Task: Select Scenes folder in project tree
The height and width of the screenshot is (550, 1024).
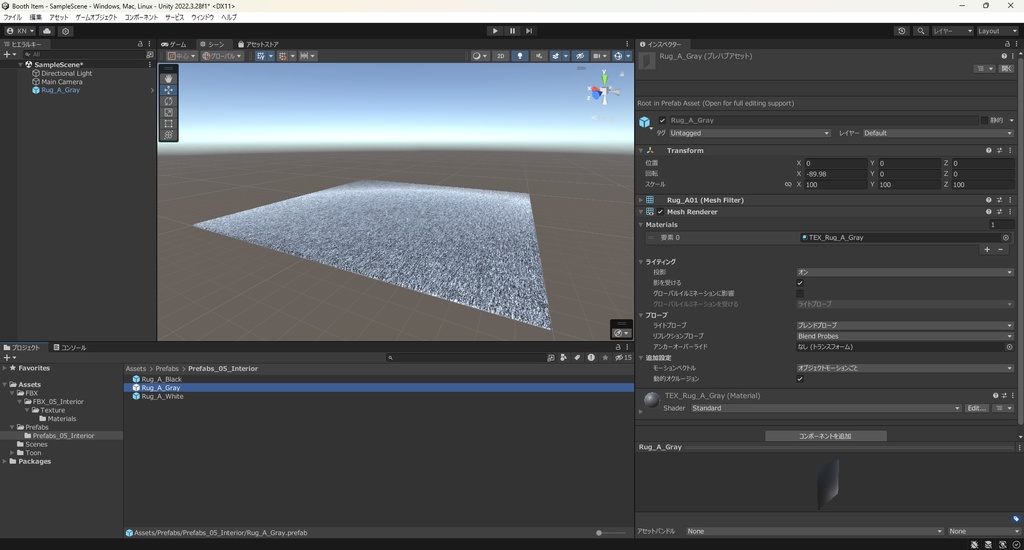Action: point(36,444)
